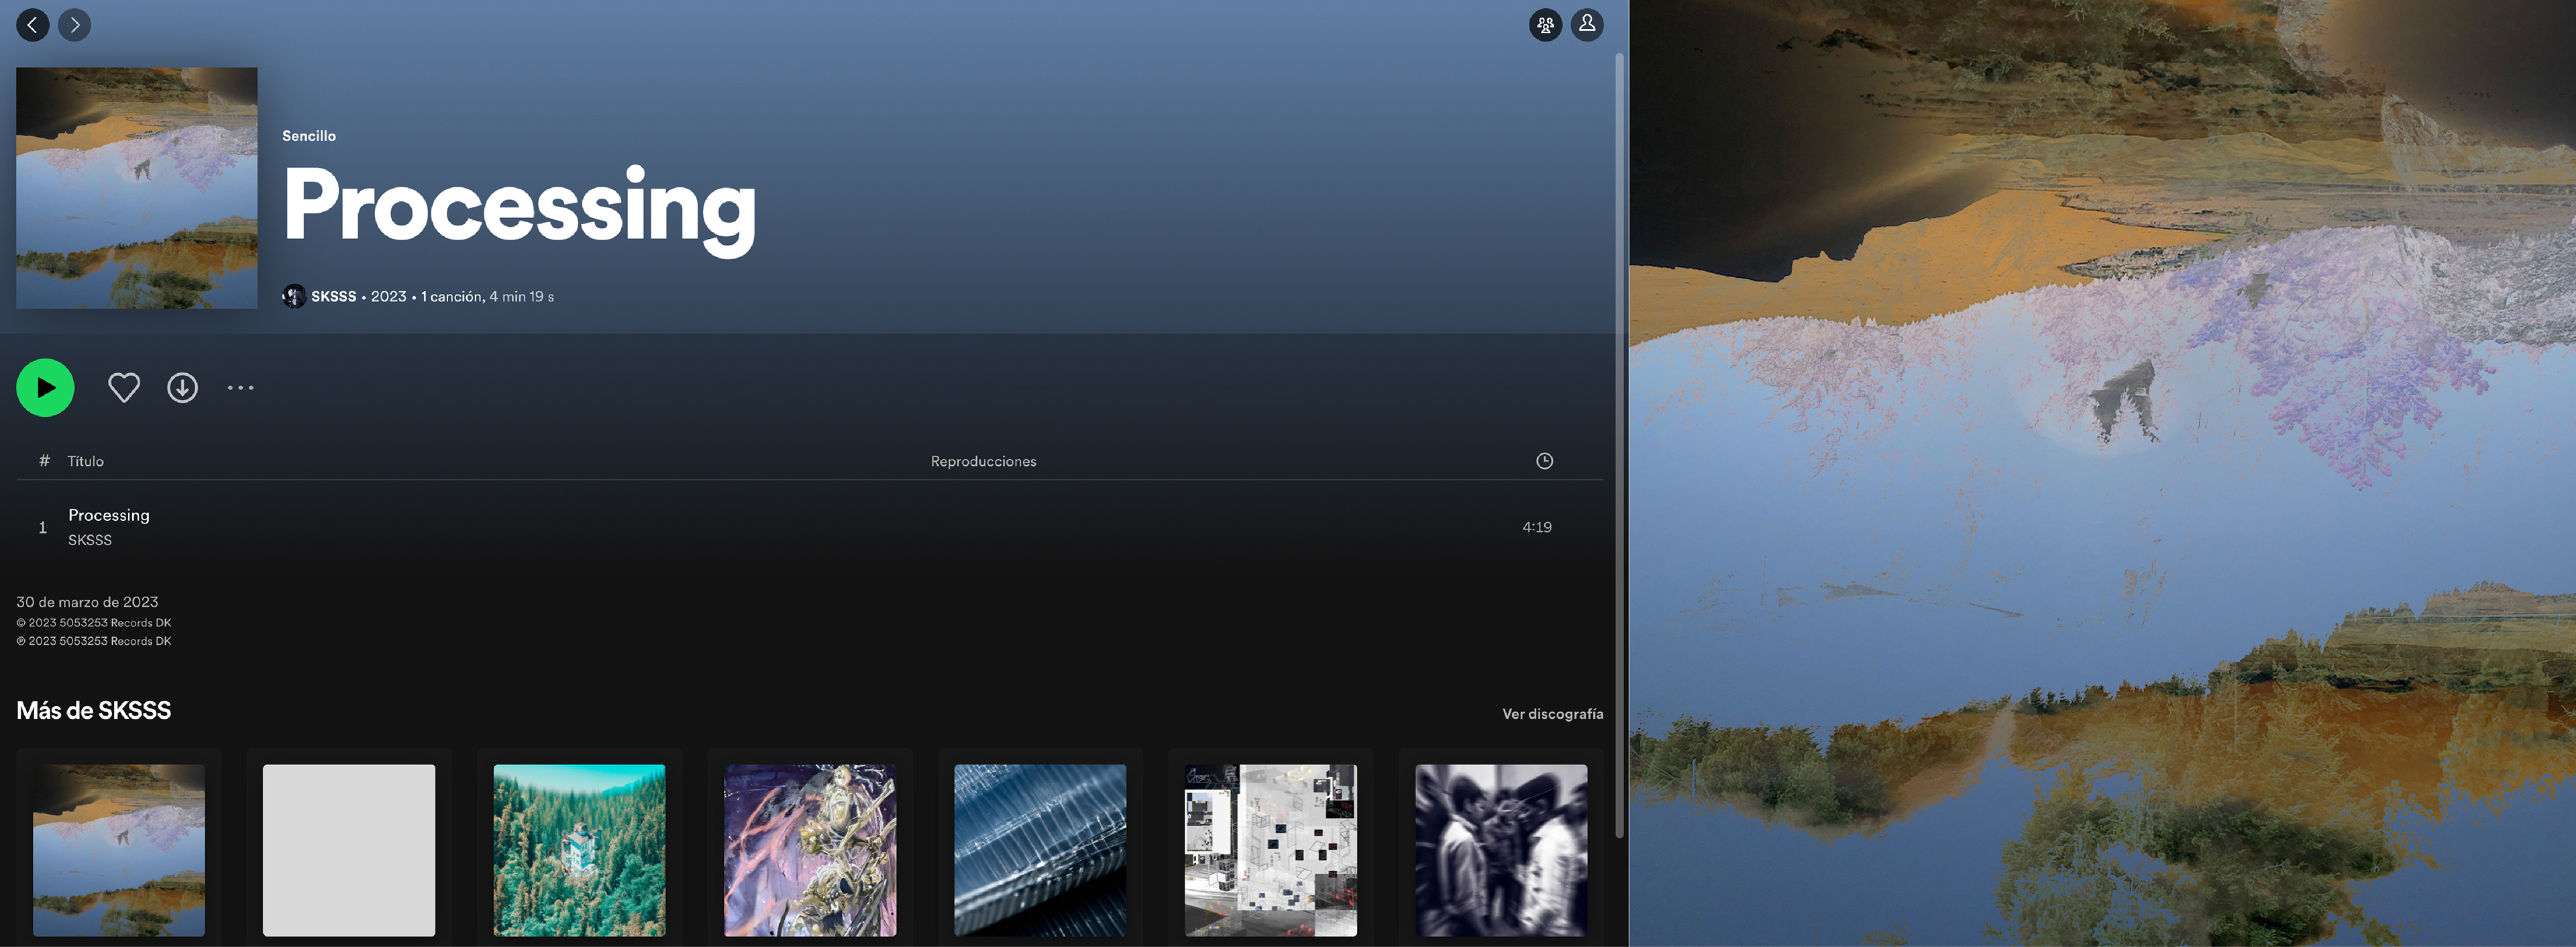Viewport: 2576px width, 947px height.
Task: Select the Processing track row title
Action: (109, 515)
